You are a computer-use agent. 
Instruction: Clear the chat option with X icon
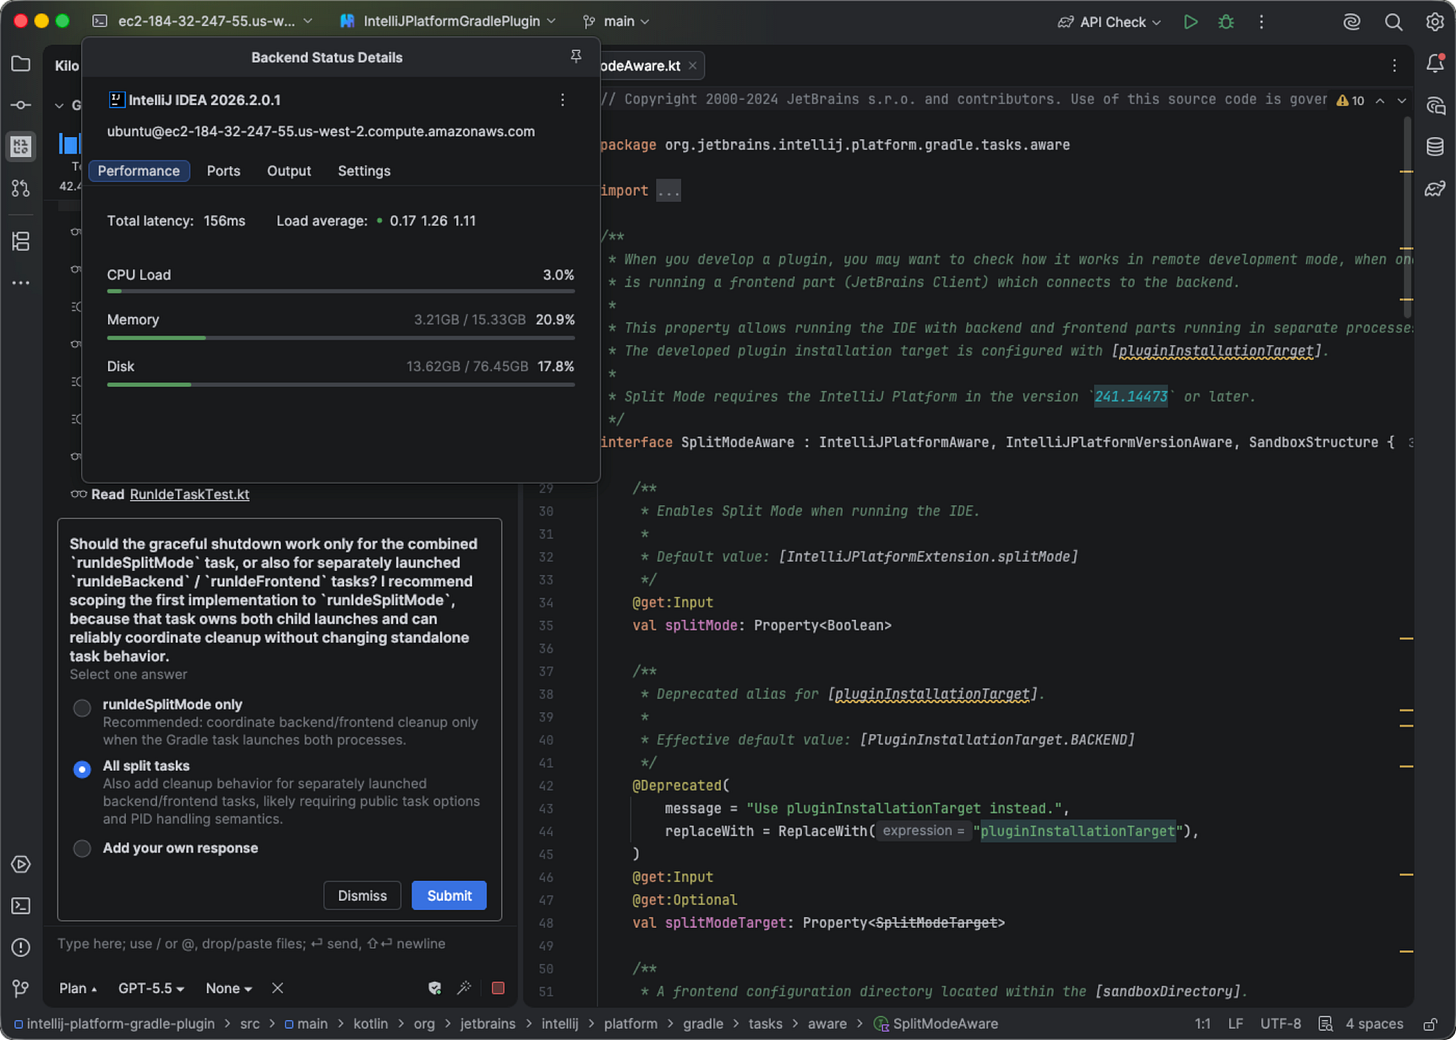pos(278,988)
